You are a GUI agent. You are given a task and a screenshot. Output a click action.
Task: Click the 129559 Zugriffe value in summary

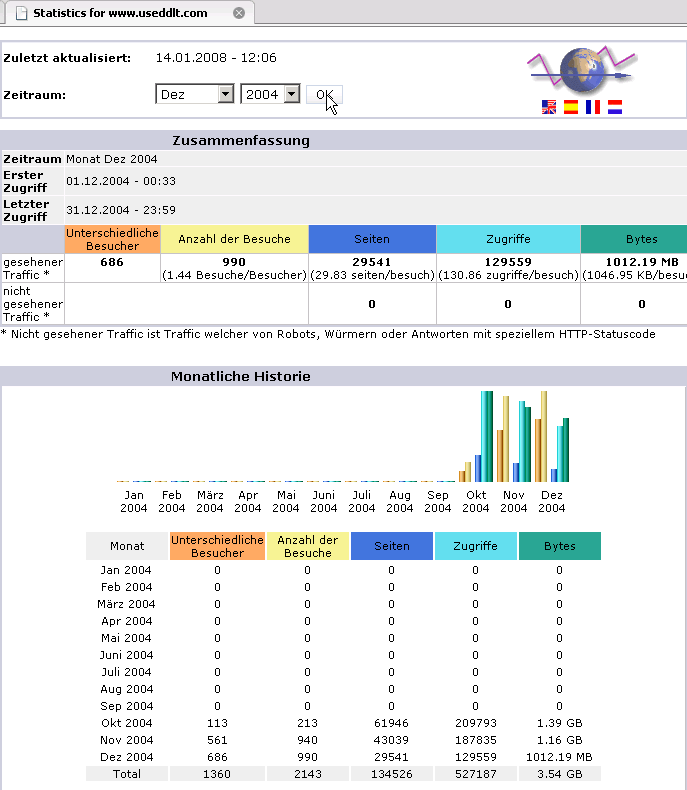coord(508,262)
